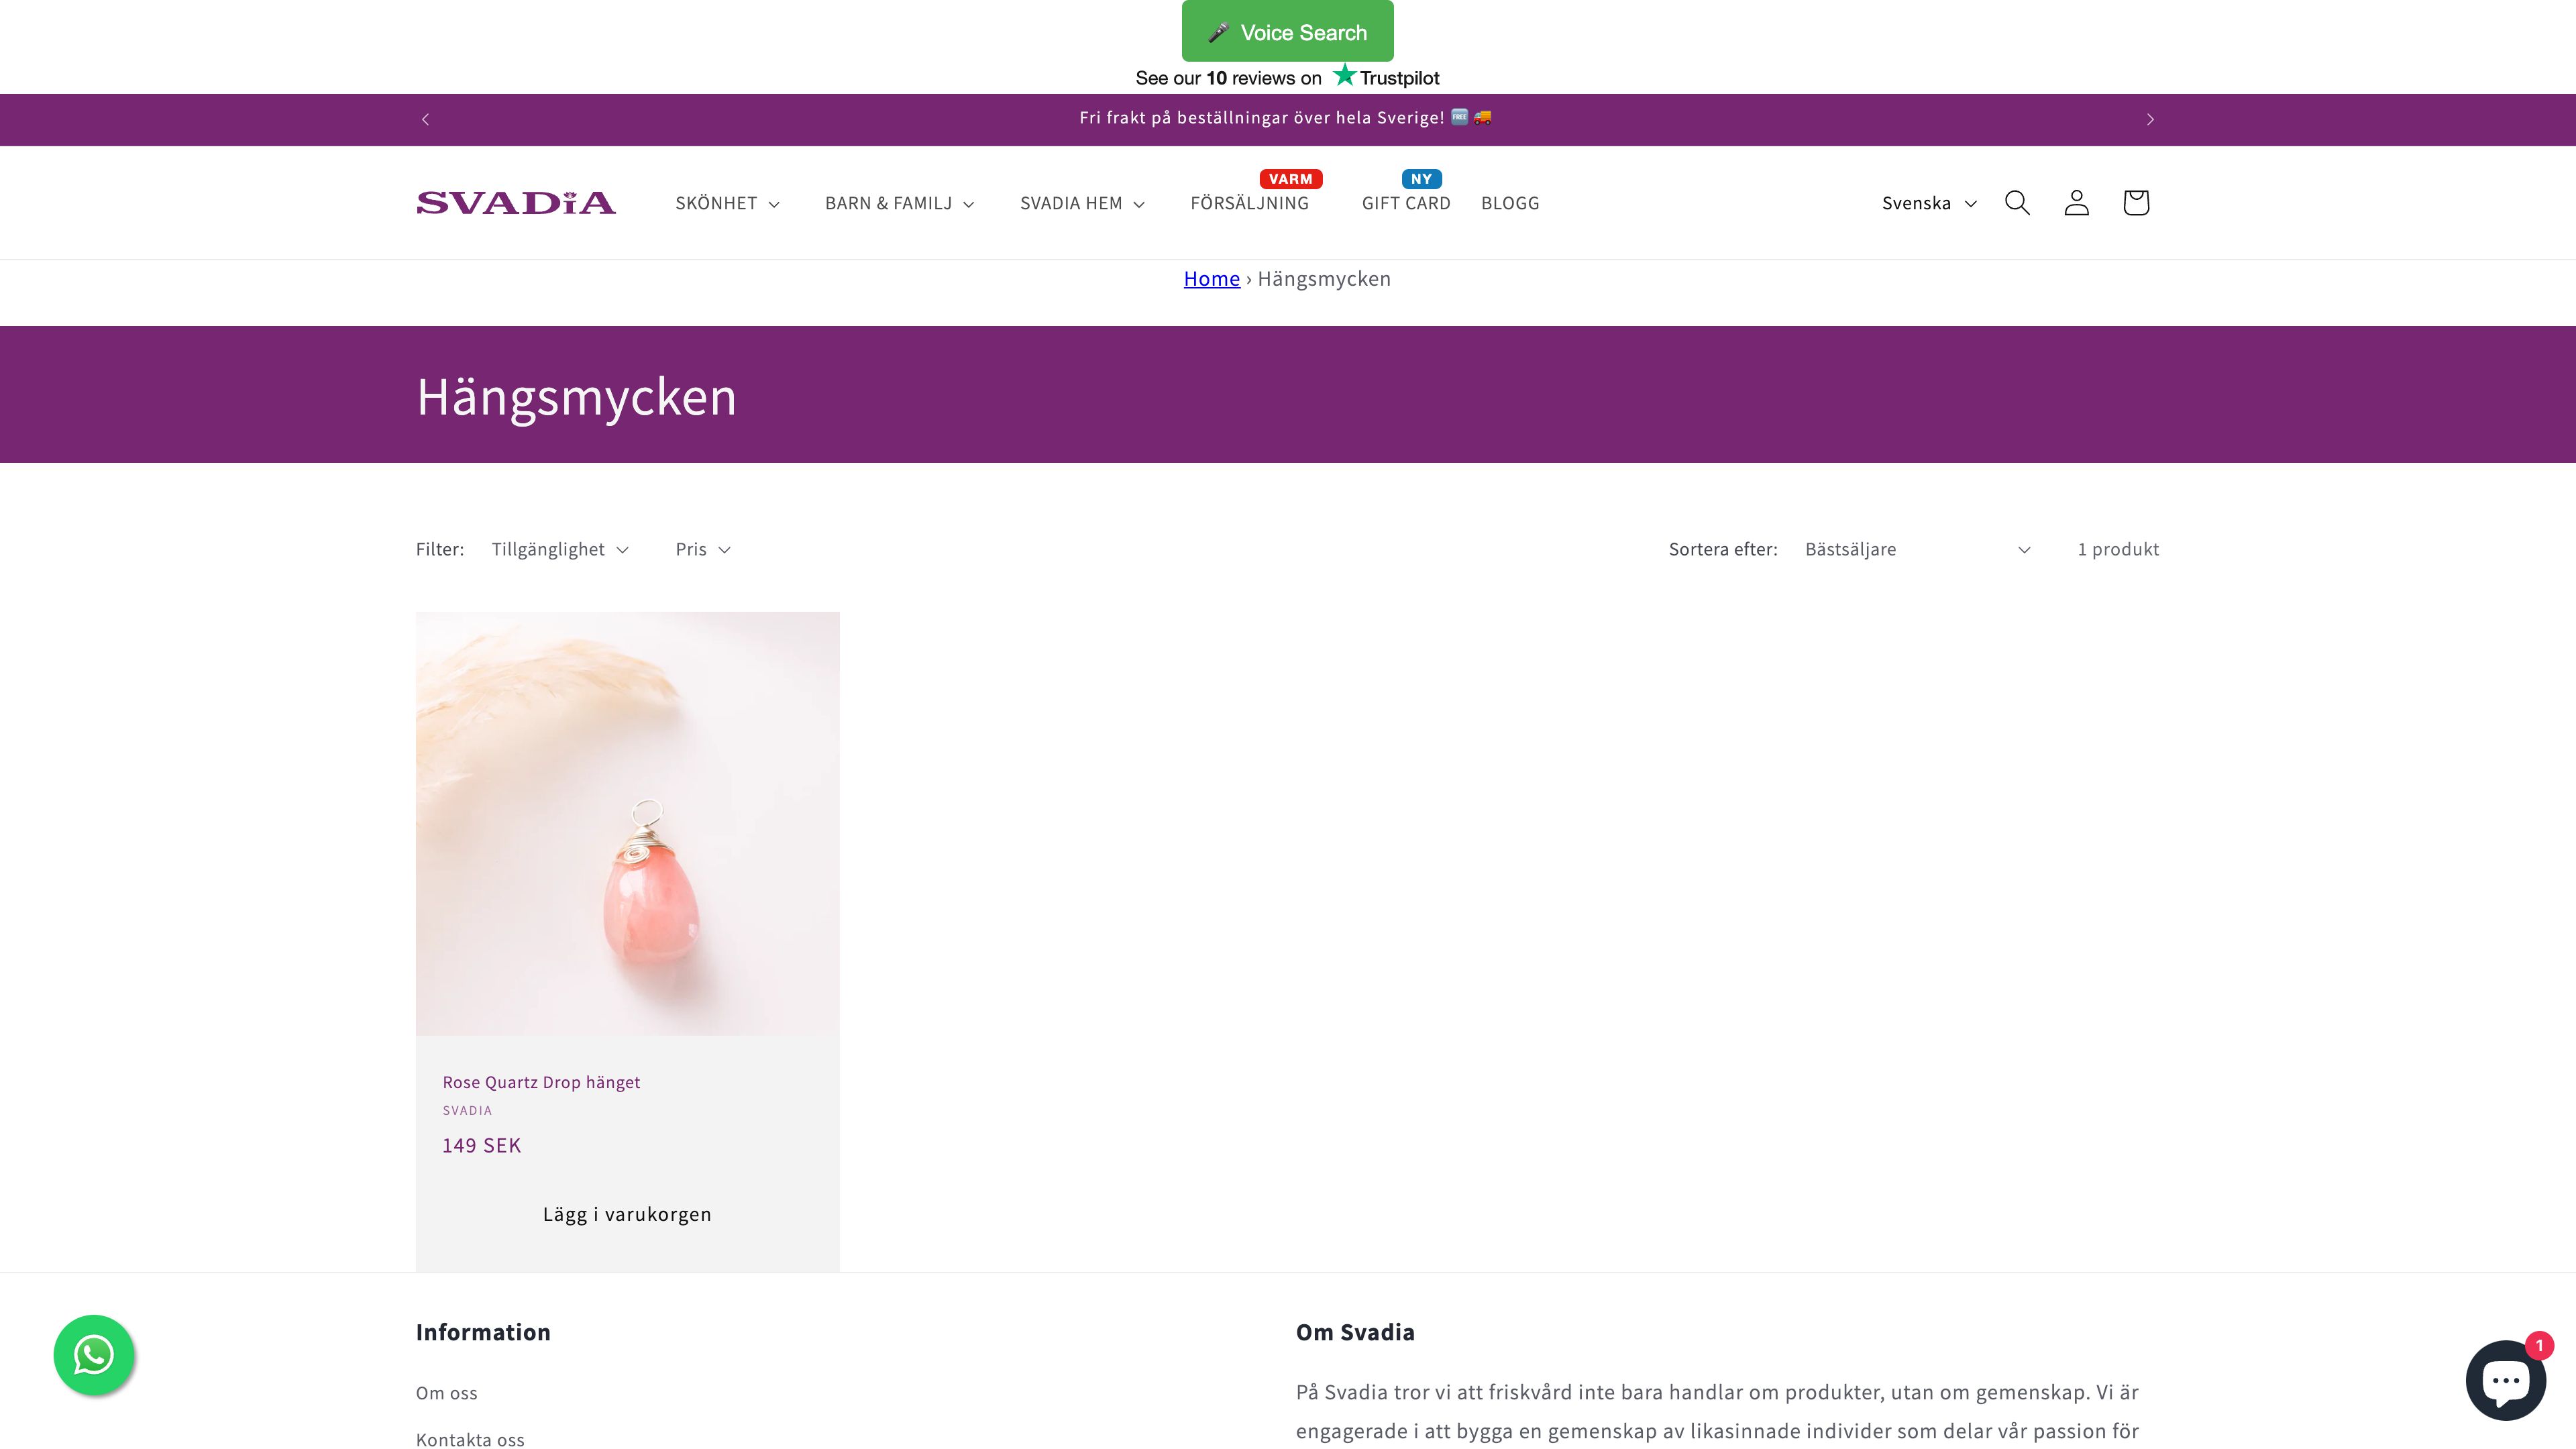Screen dimensions: 2576x1449
Task: Open the Bästsäljare sort dropdown
Action: tap(1918, 549)
